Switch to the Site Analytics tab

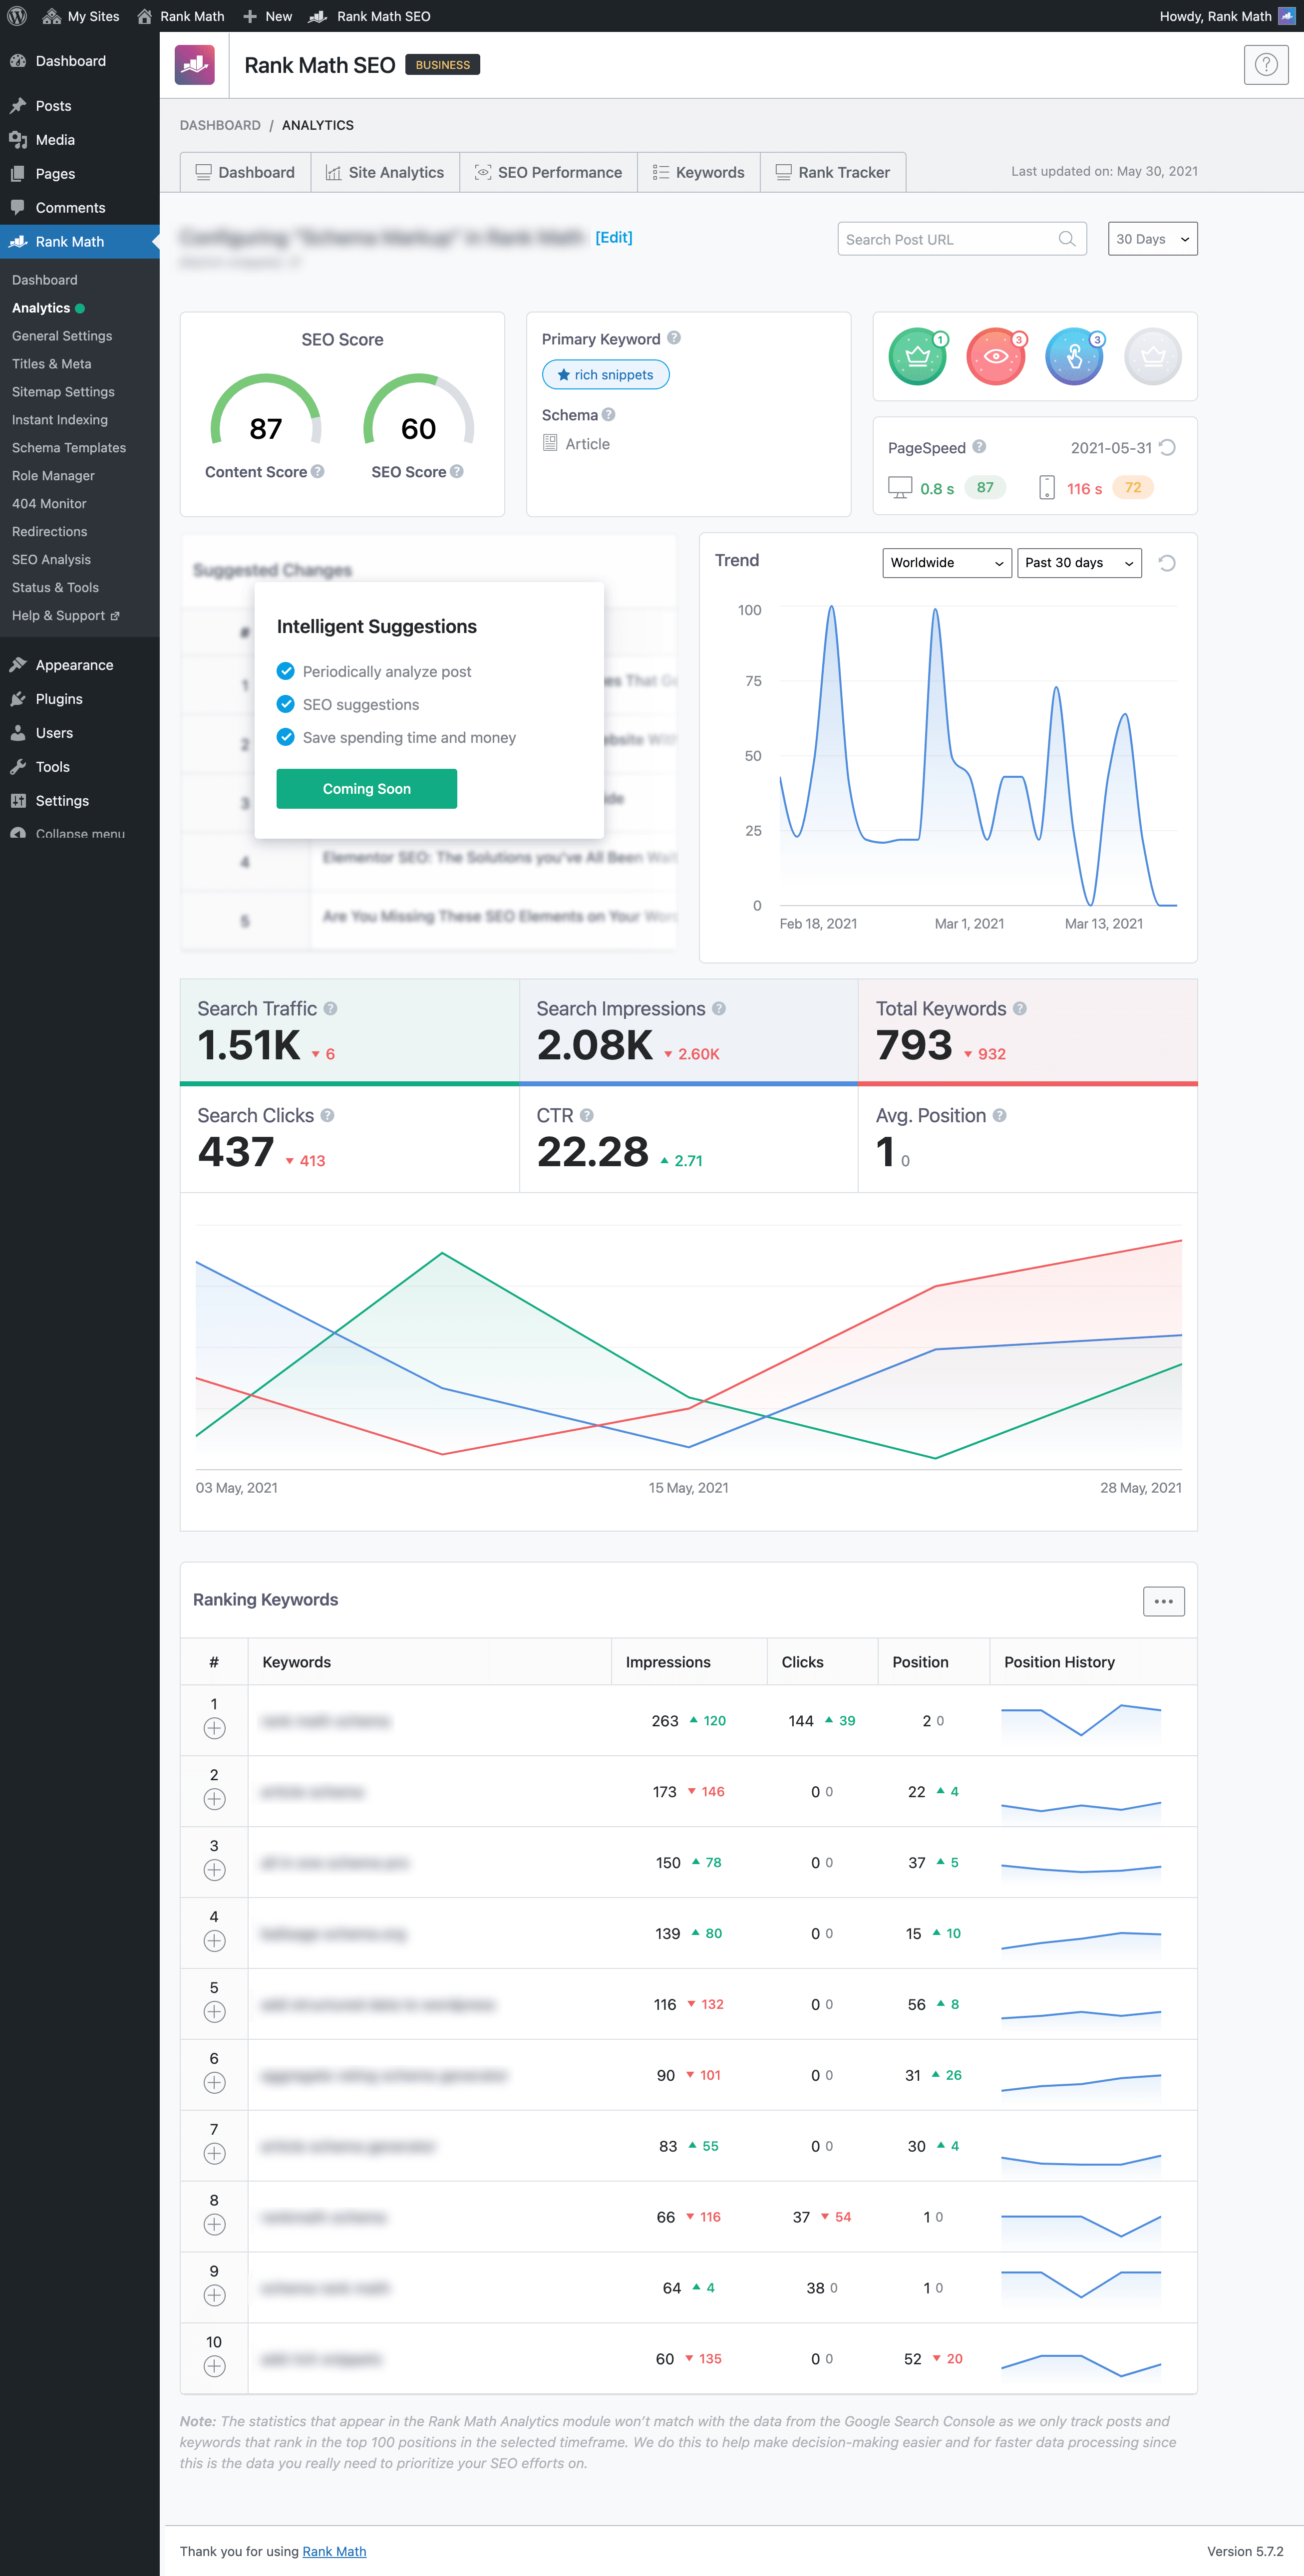point(385,172)
